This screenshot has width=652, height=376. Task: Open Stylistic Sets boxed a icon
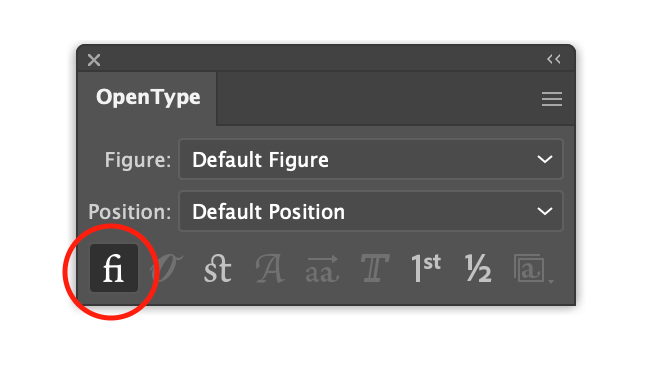coord(531,269)
